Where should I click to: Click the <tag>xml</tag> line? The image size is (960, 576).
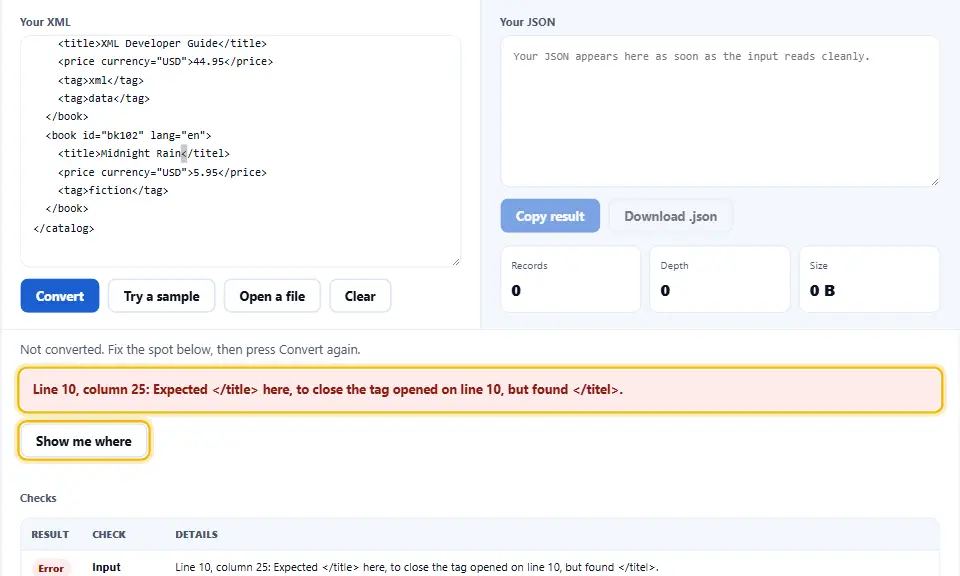[x=101, y=80]
